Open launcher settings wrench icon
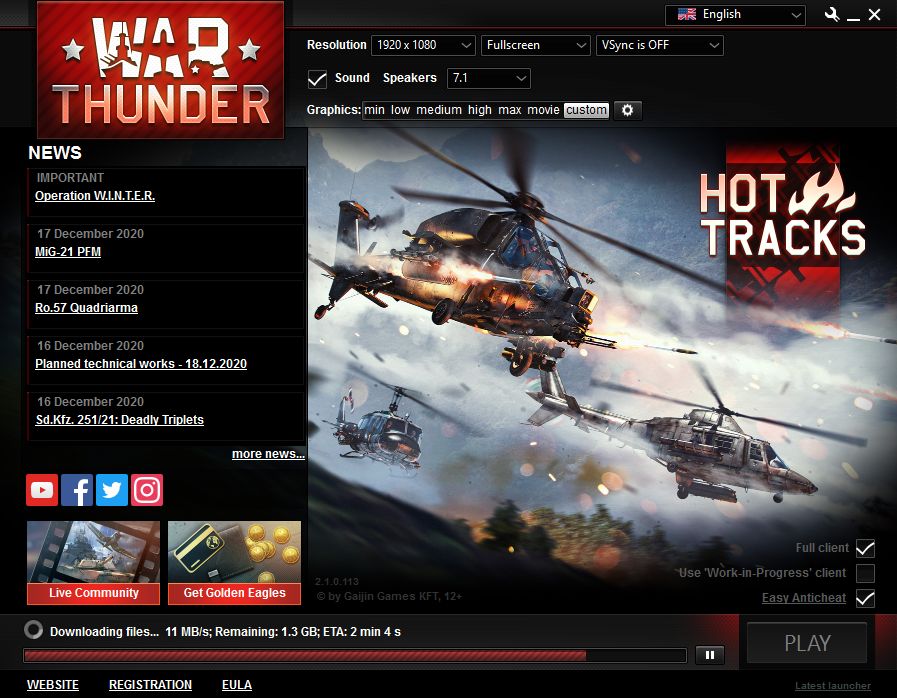 tap(832, 15)
